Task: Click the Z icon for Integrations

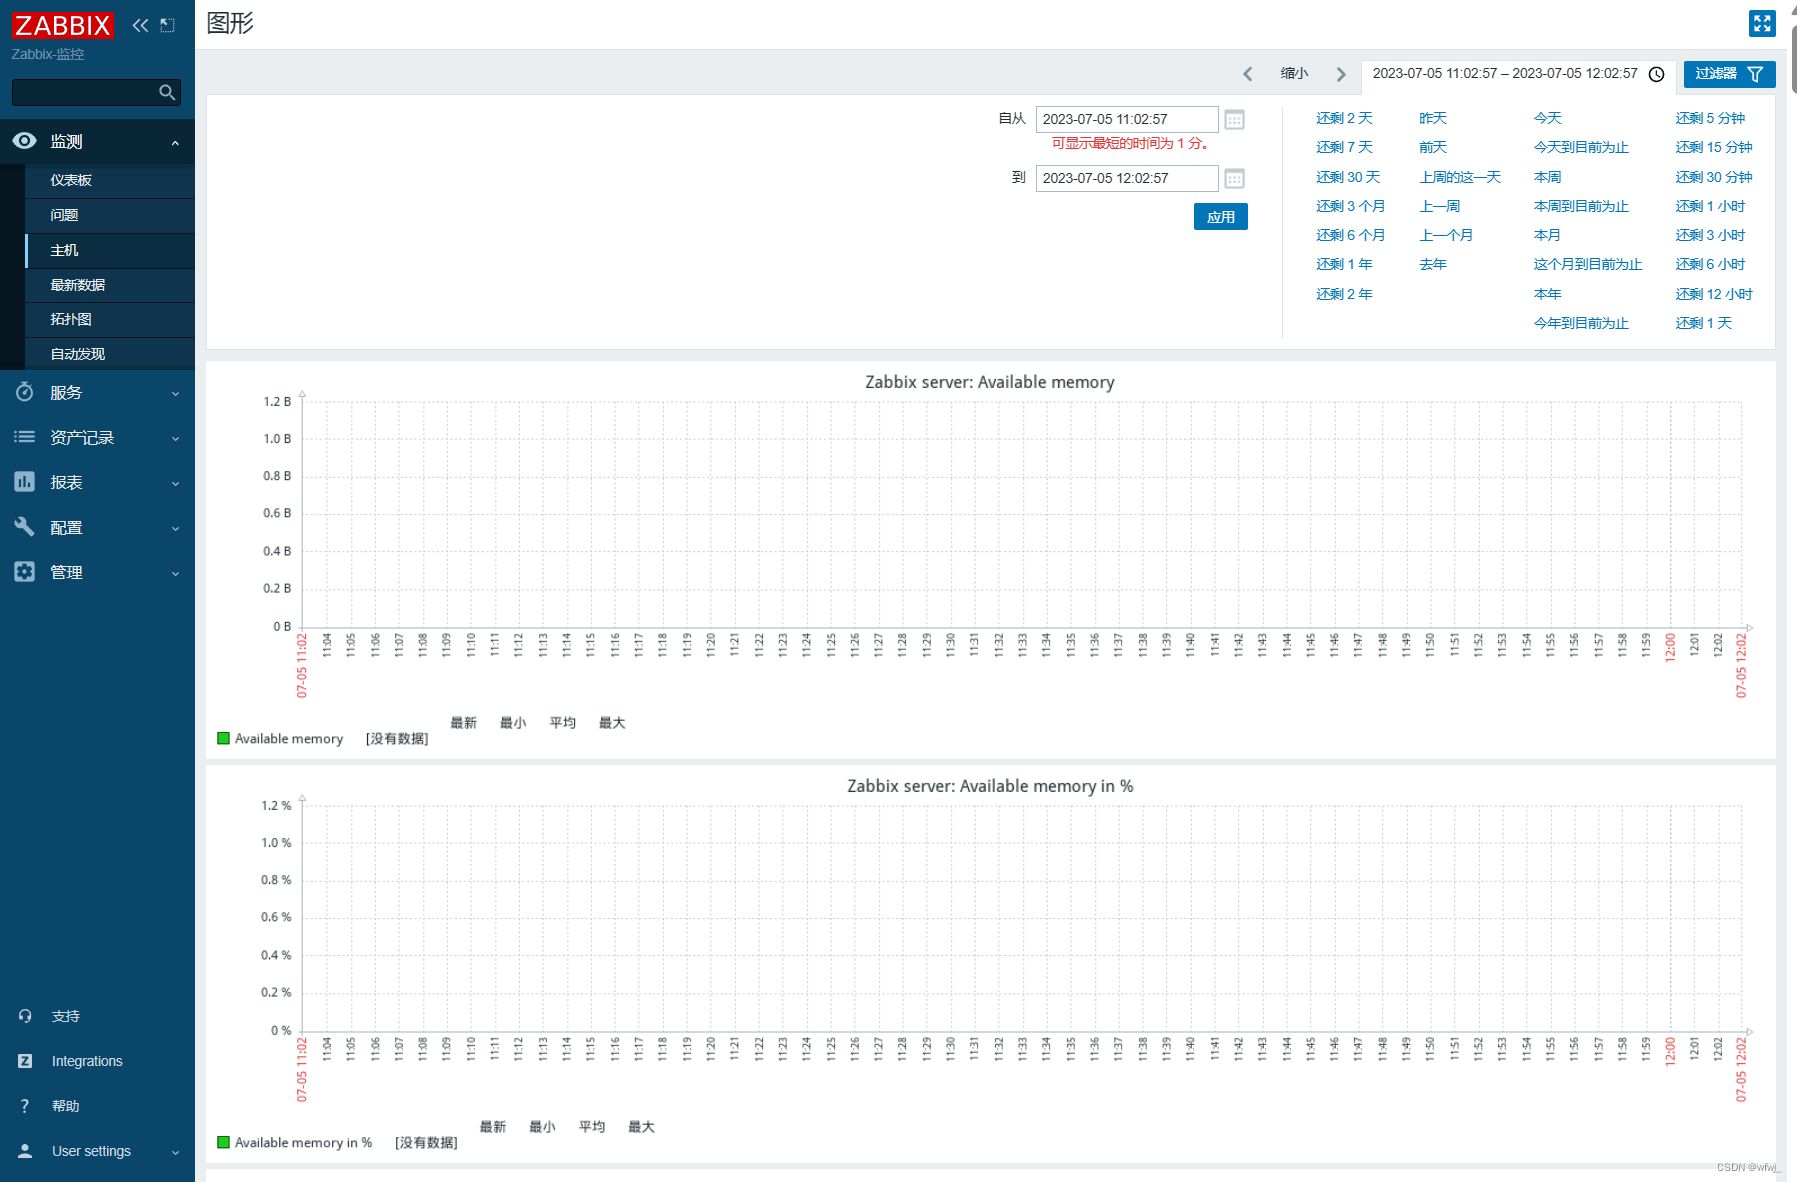Action: 25,1061
